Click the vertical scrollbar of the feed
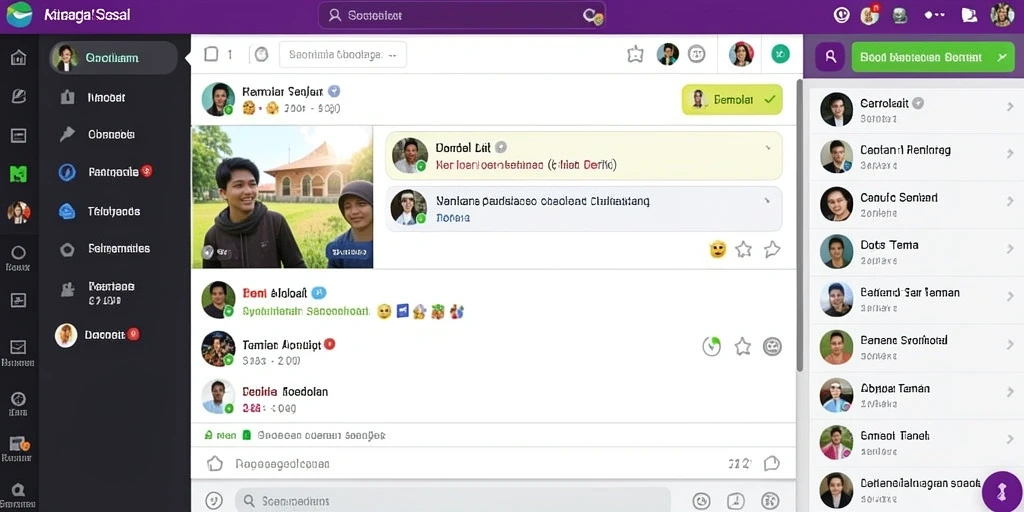The height and width of the screenshot is (512, 1024). point(799,225)
